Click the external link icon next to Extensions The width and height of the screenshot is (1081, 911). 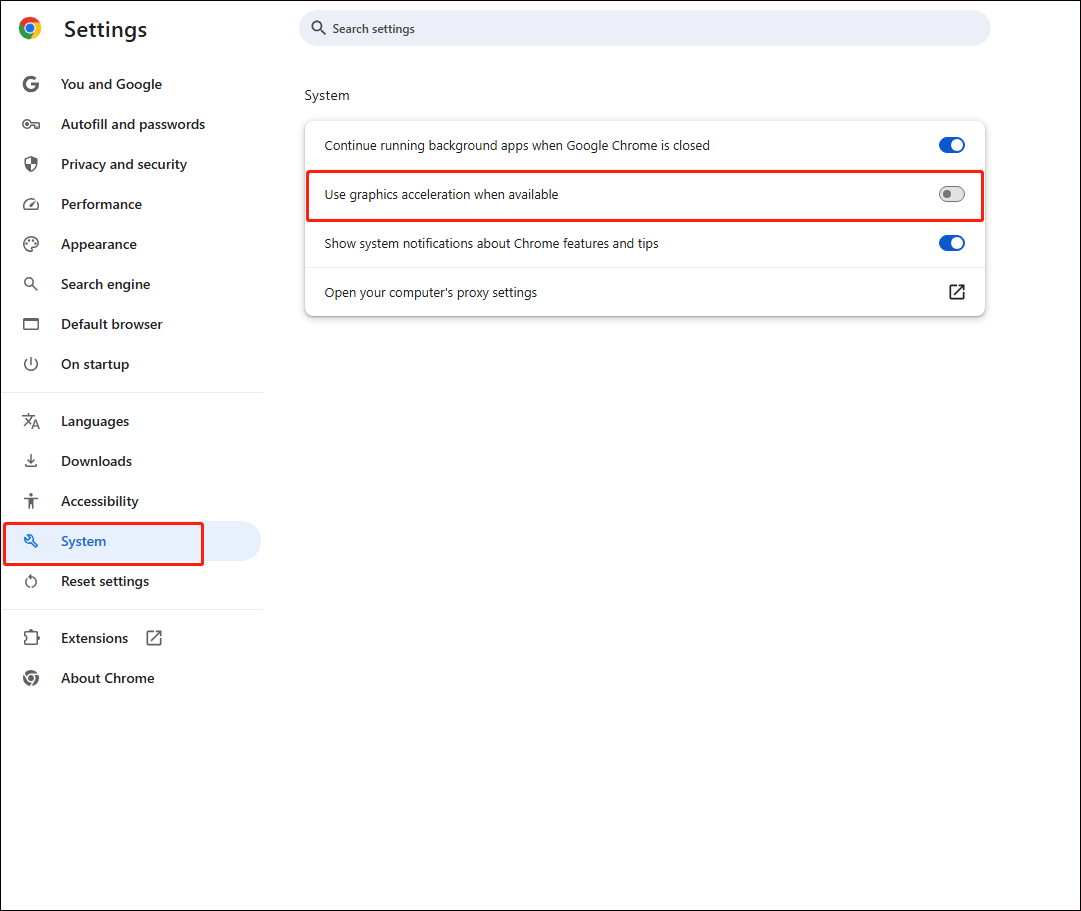click(154, 638)
